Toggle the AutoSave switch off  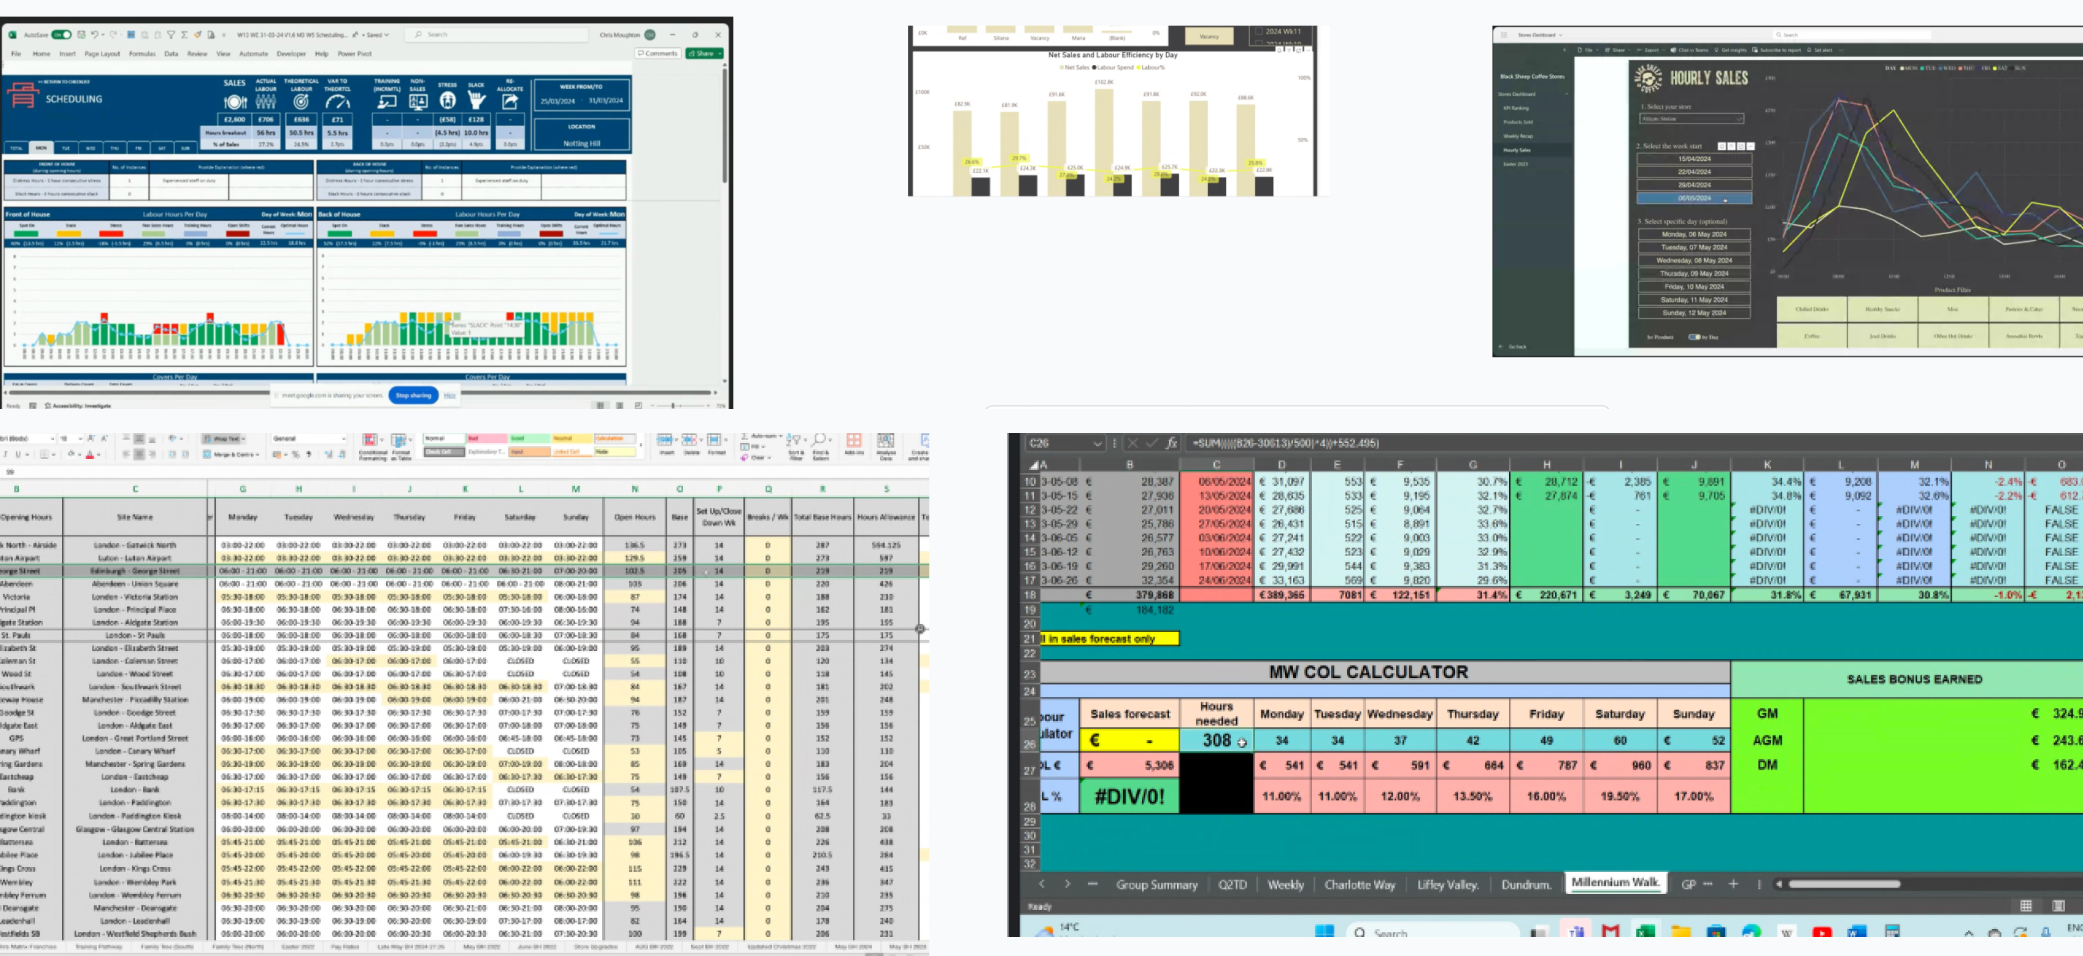click(x=61, y=35)
